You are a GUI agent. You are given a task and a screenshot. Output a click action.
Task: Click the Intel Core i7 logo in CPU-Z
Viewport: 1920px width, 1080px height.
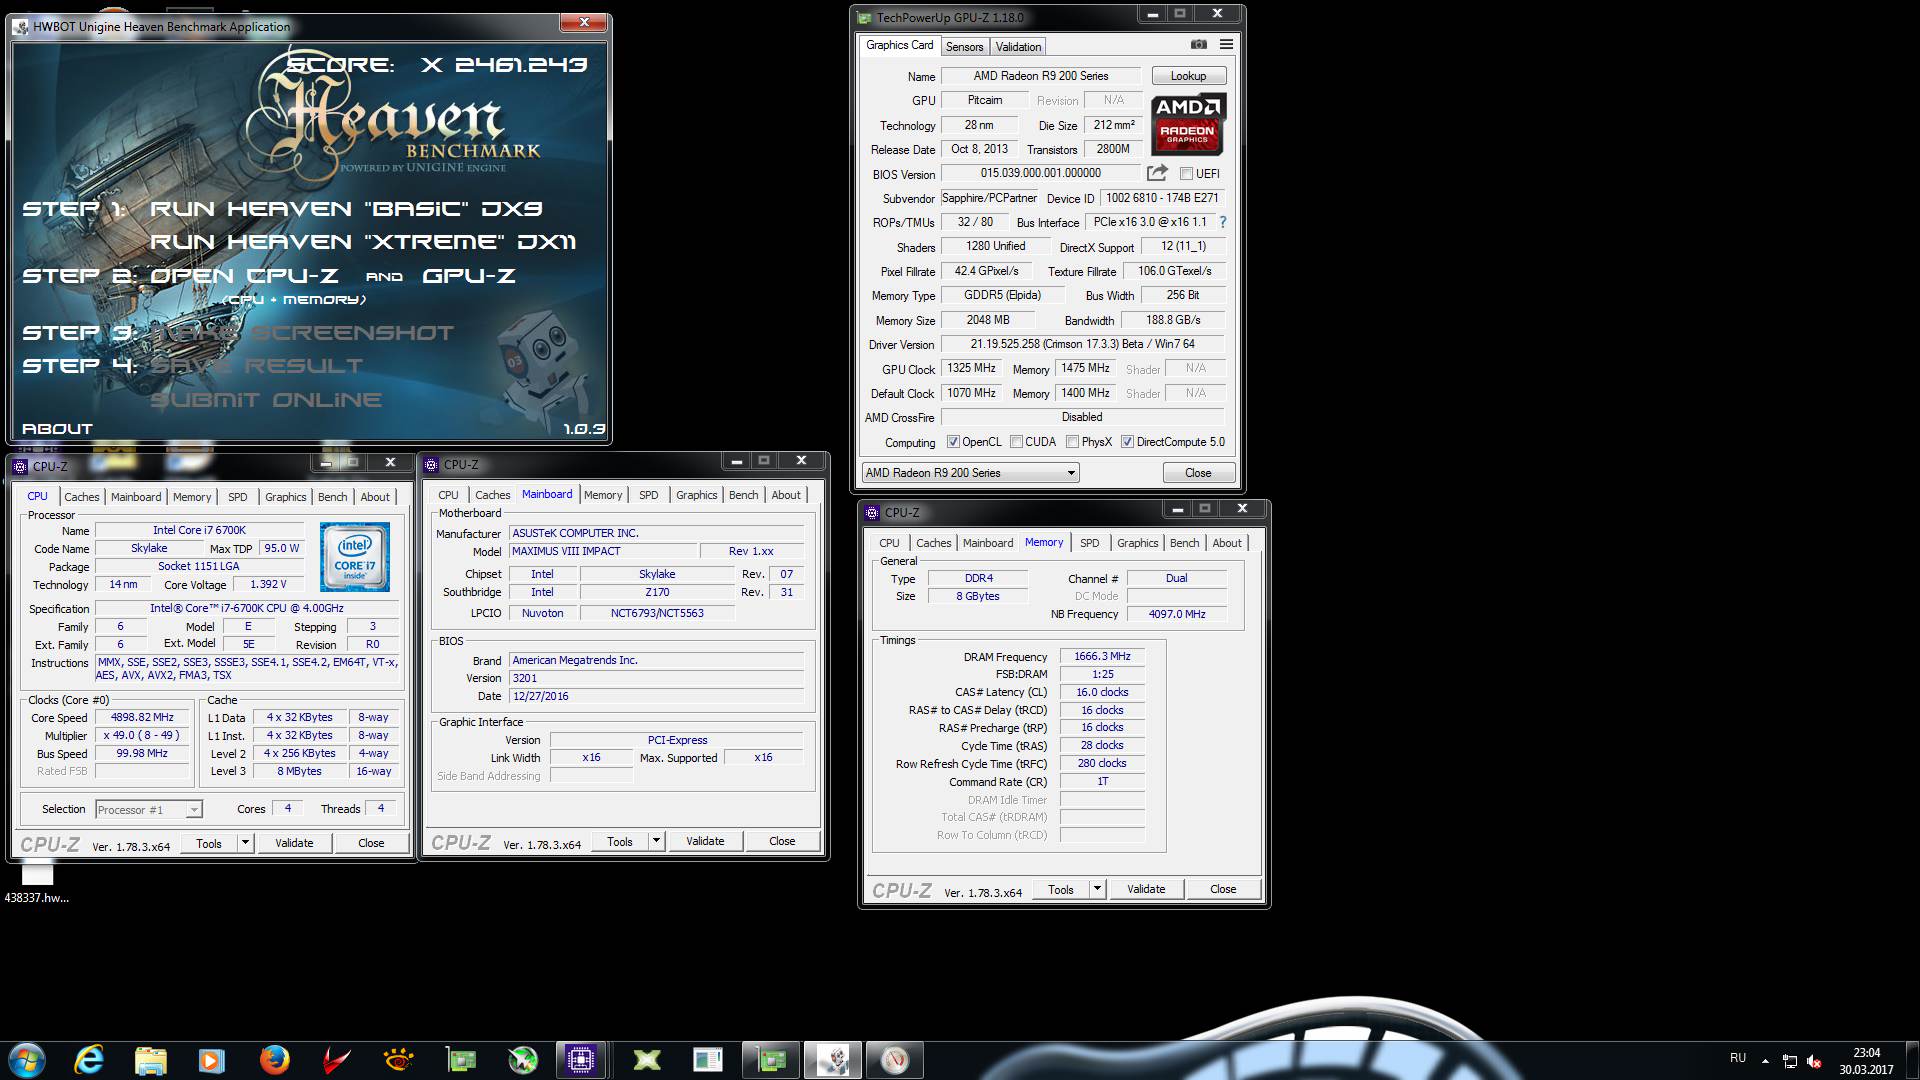click(x=355, y=557)
